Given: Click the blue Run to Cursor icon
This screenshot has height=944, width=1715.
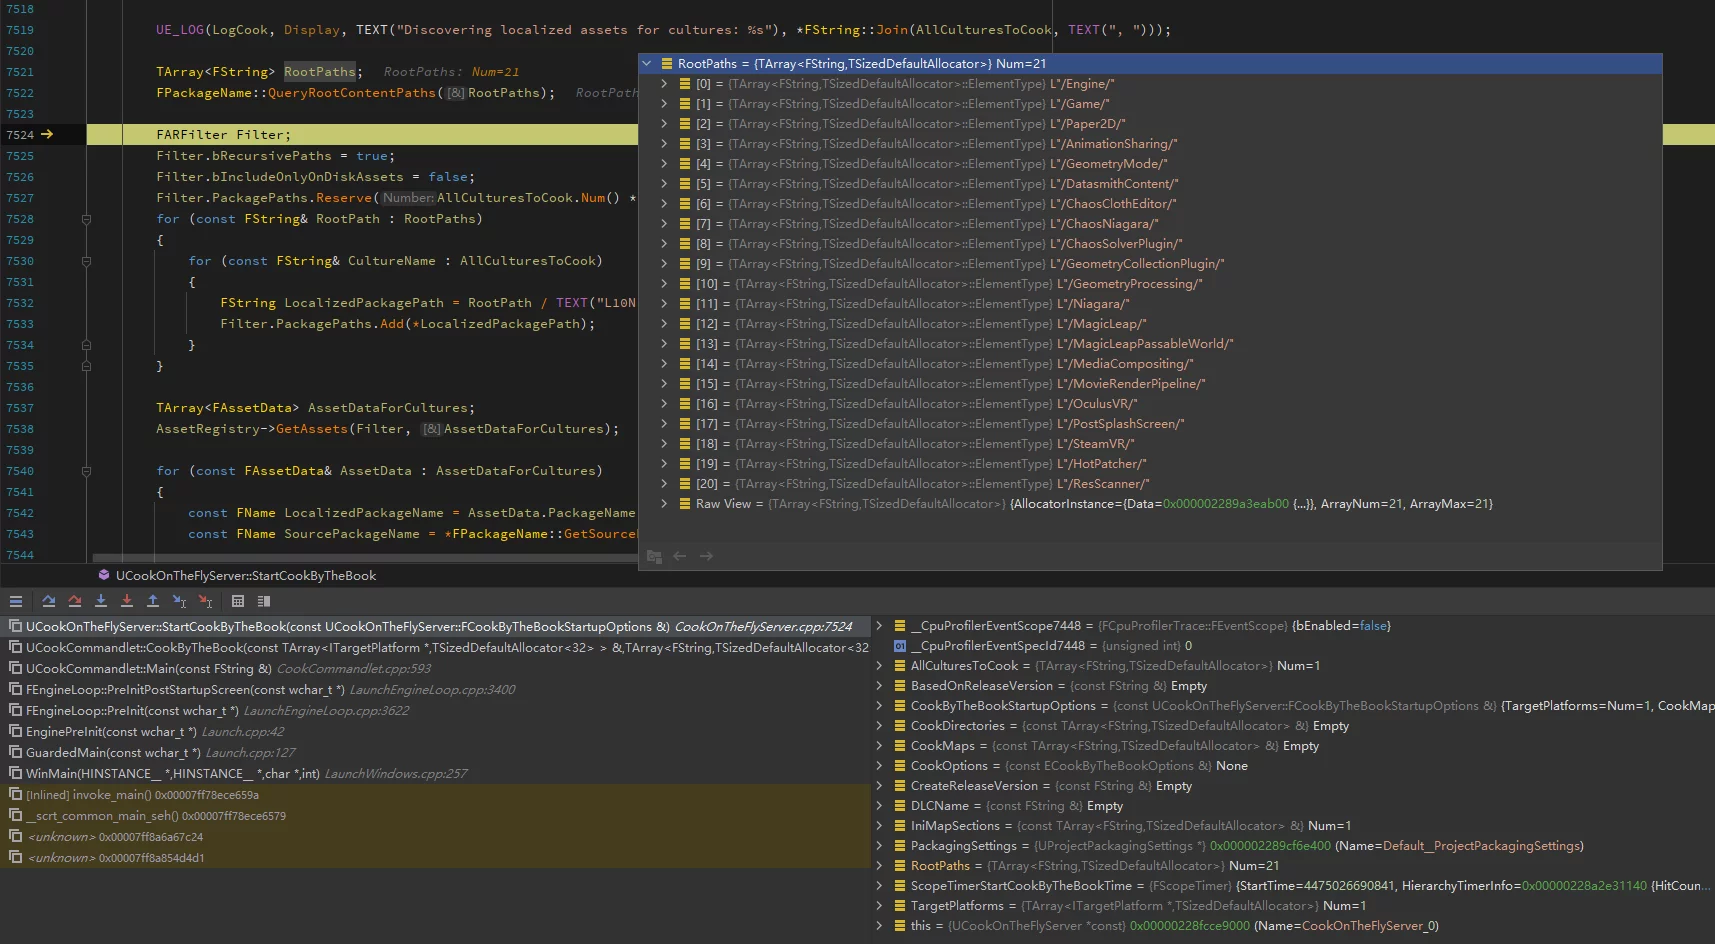Looking at the screenshot, I should (x=179, y=601).
